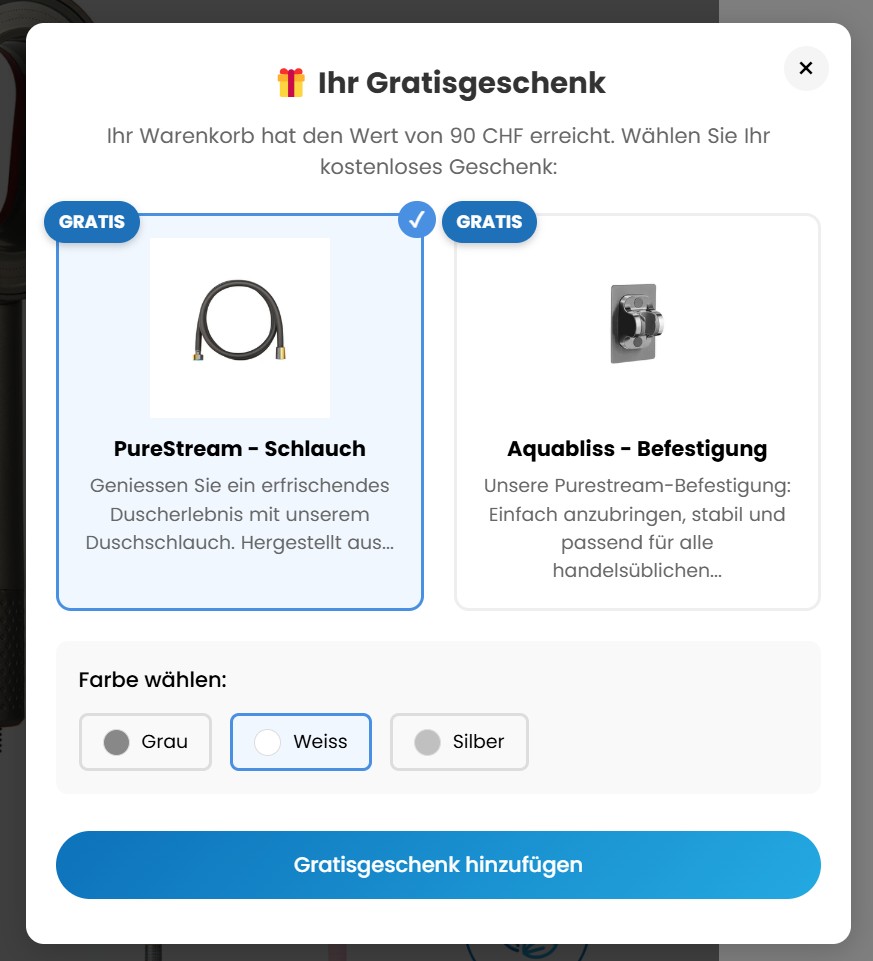Select the Aquabliss - Befestigung gift card
873x961 pixels.
click(x=637, y=412)
